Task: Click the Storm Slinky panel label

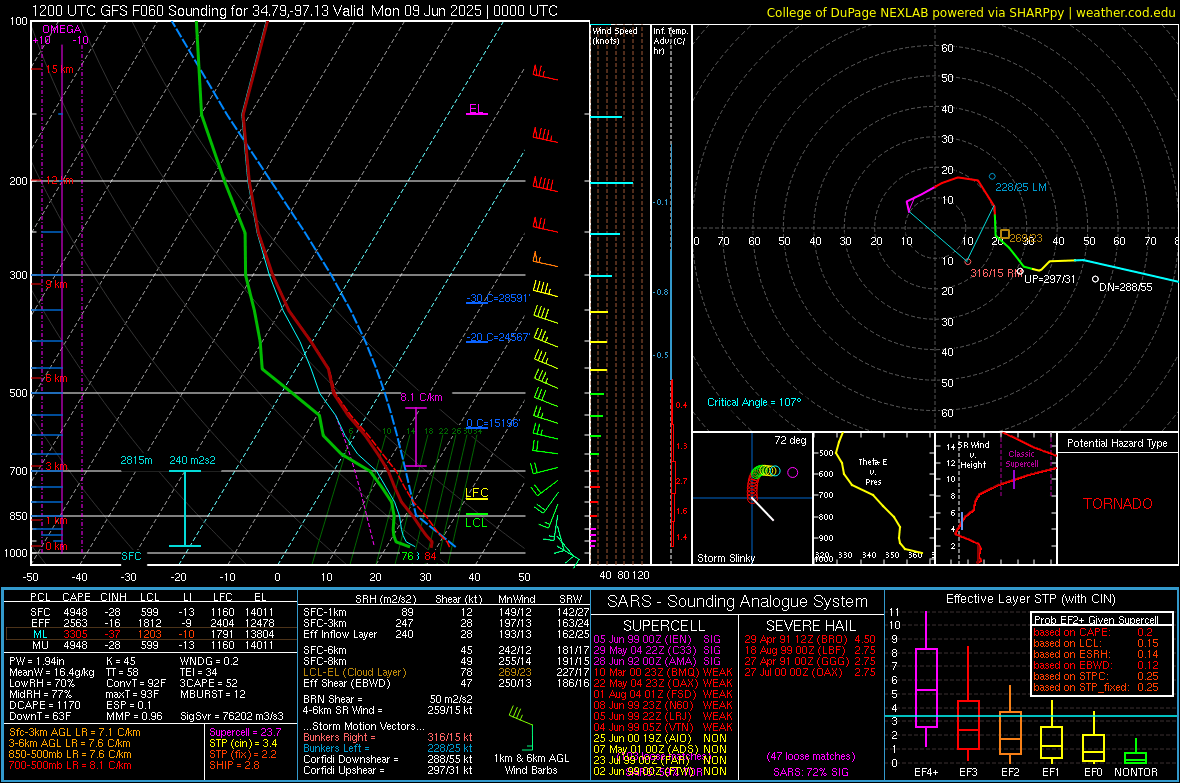Action: click(725, 558)
